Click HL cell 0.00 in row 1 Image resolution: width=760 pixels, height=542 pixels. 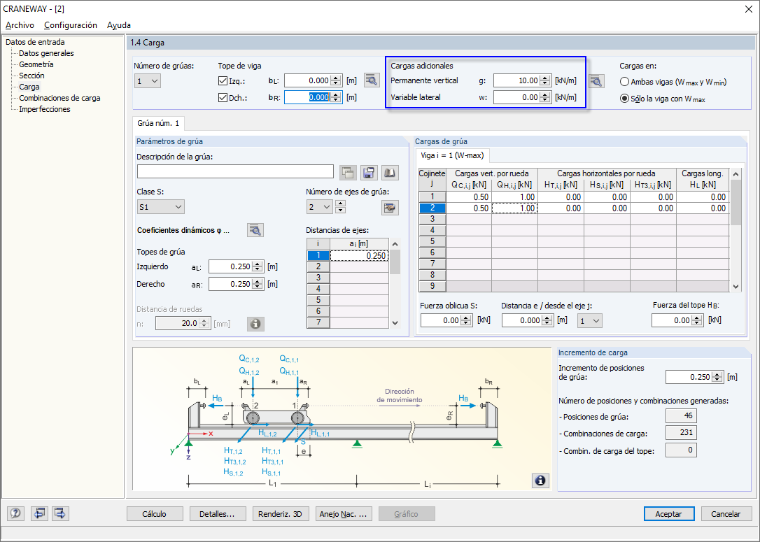click(702, 197)
